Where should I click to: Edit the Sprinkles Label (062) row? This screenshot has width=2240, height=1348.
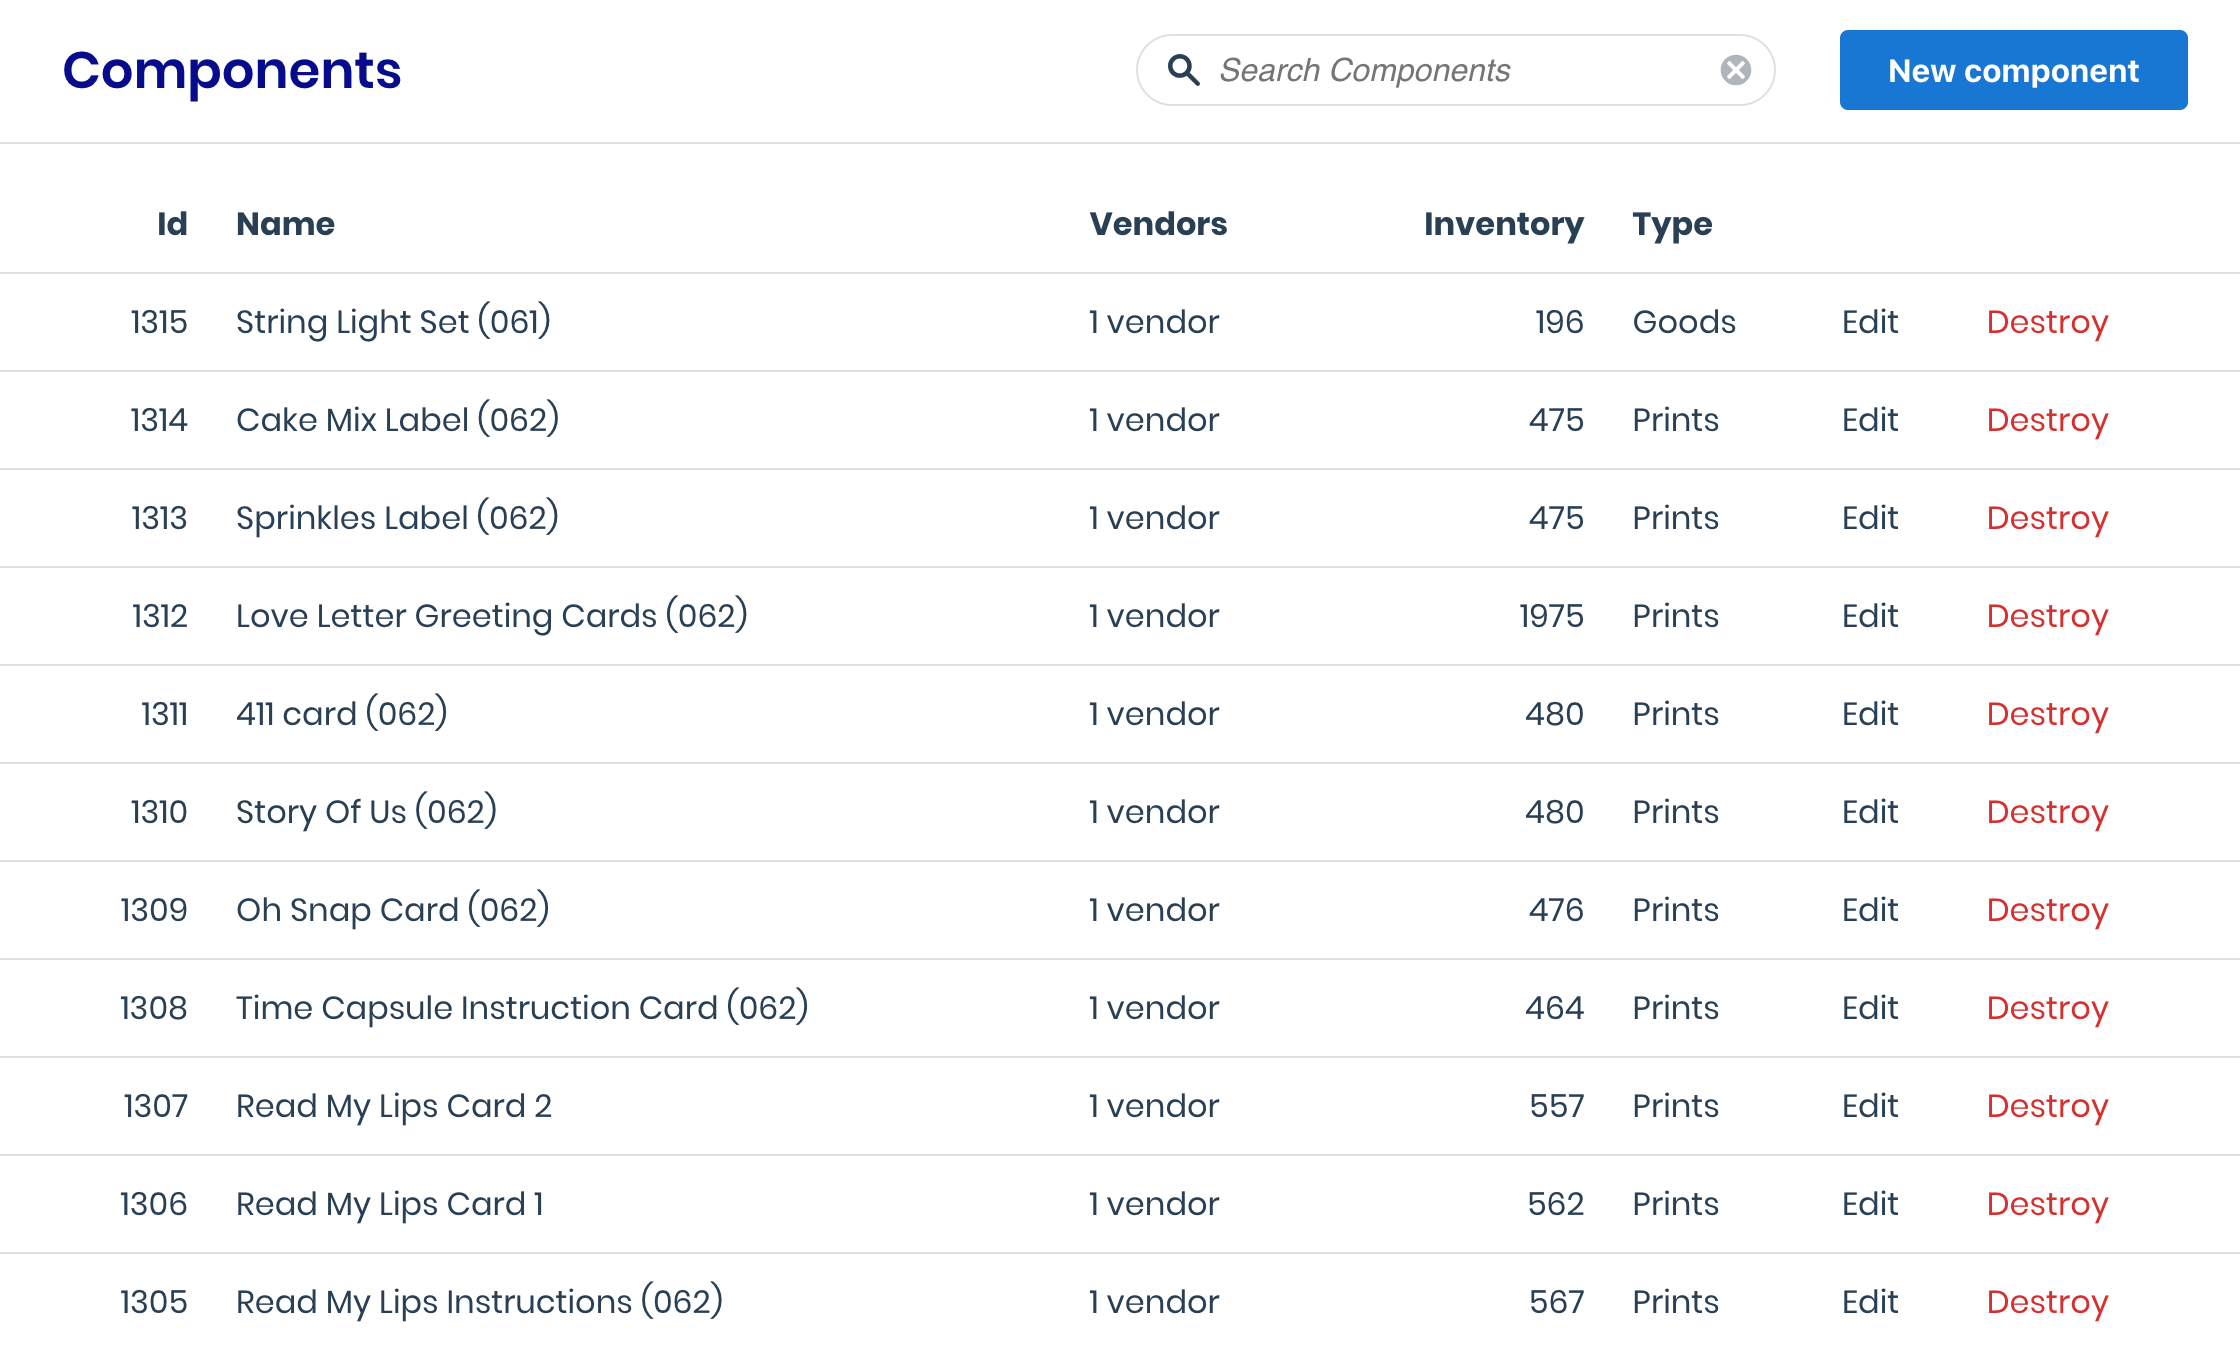click(x=1869, y=518)
